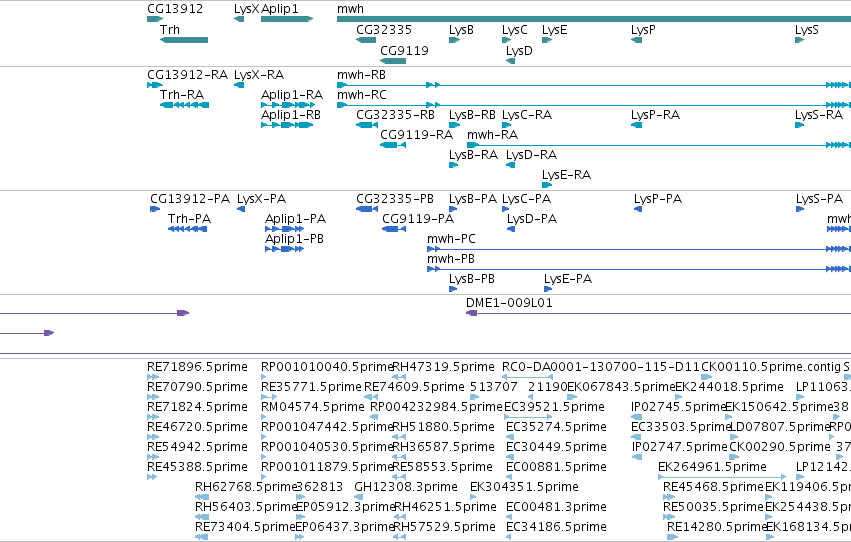Click the RE71896.5prime EST

click(x=153, y=377)
